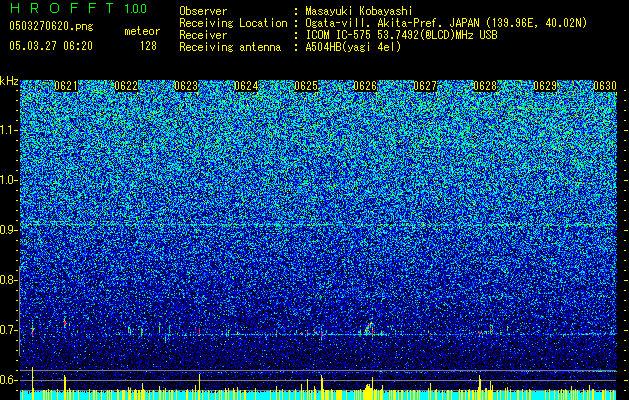The image size is (629, 400).
Task: Click the 1.1 kHz axis label
Action: tap(8, 130)
